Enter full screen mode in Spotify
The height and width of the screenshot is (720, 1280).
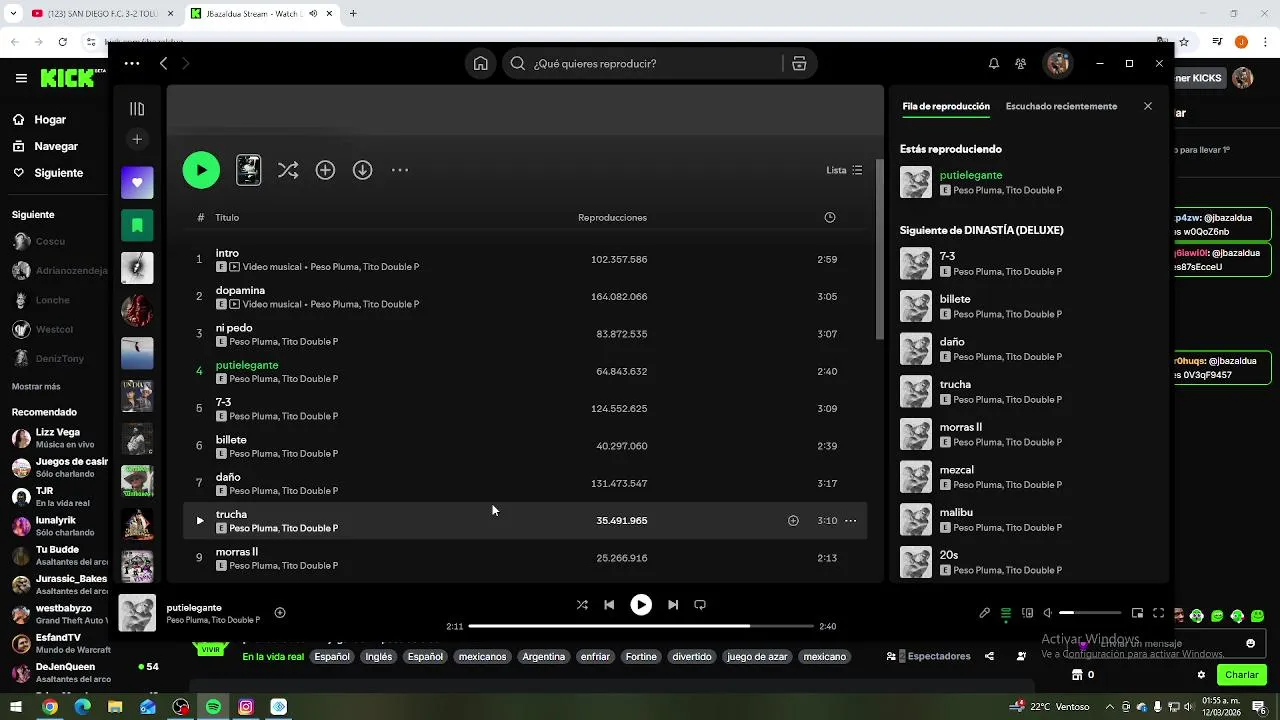[1158, 613]
